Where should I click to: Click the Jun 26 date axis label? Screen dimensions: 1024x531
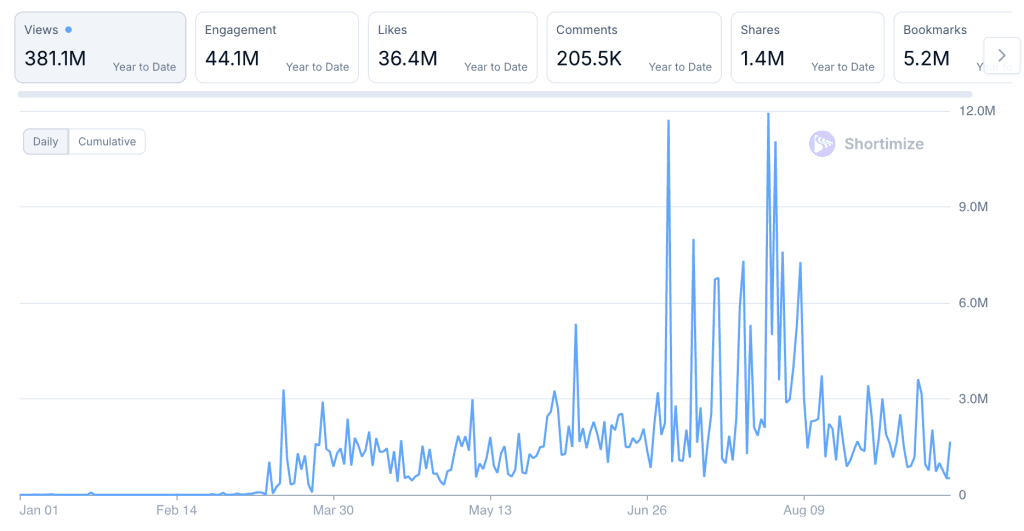pos(647,511)
